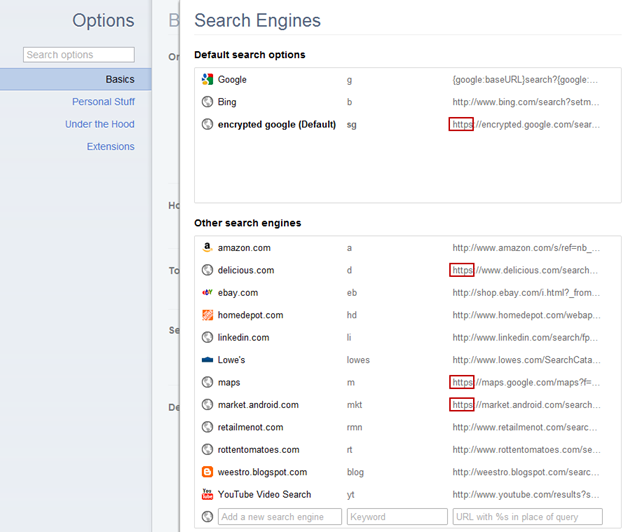The image size is (628, 532).
Task: Click the Keyword input box
Action: point(386,517)
